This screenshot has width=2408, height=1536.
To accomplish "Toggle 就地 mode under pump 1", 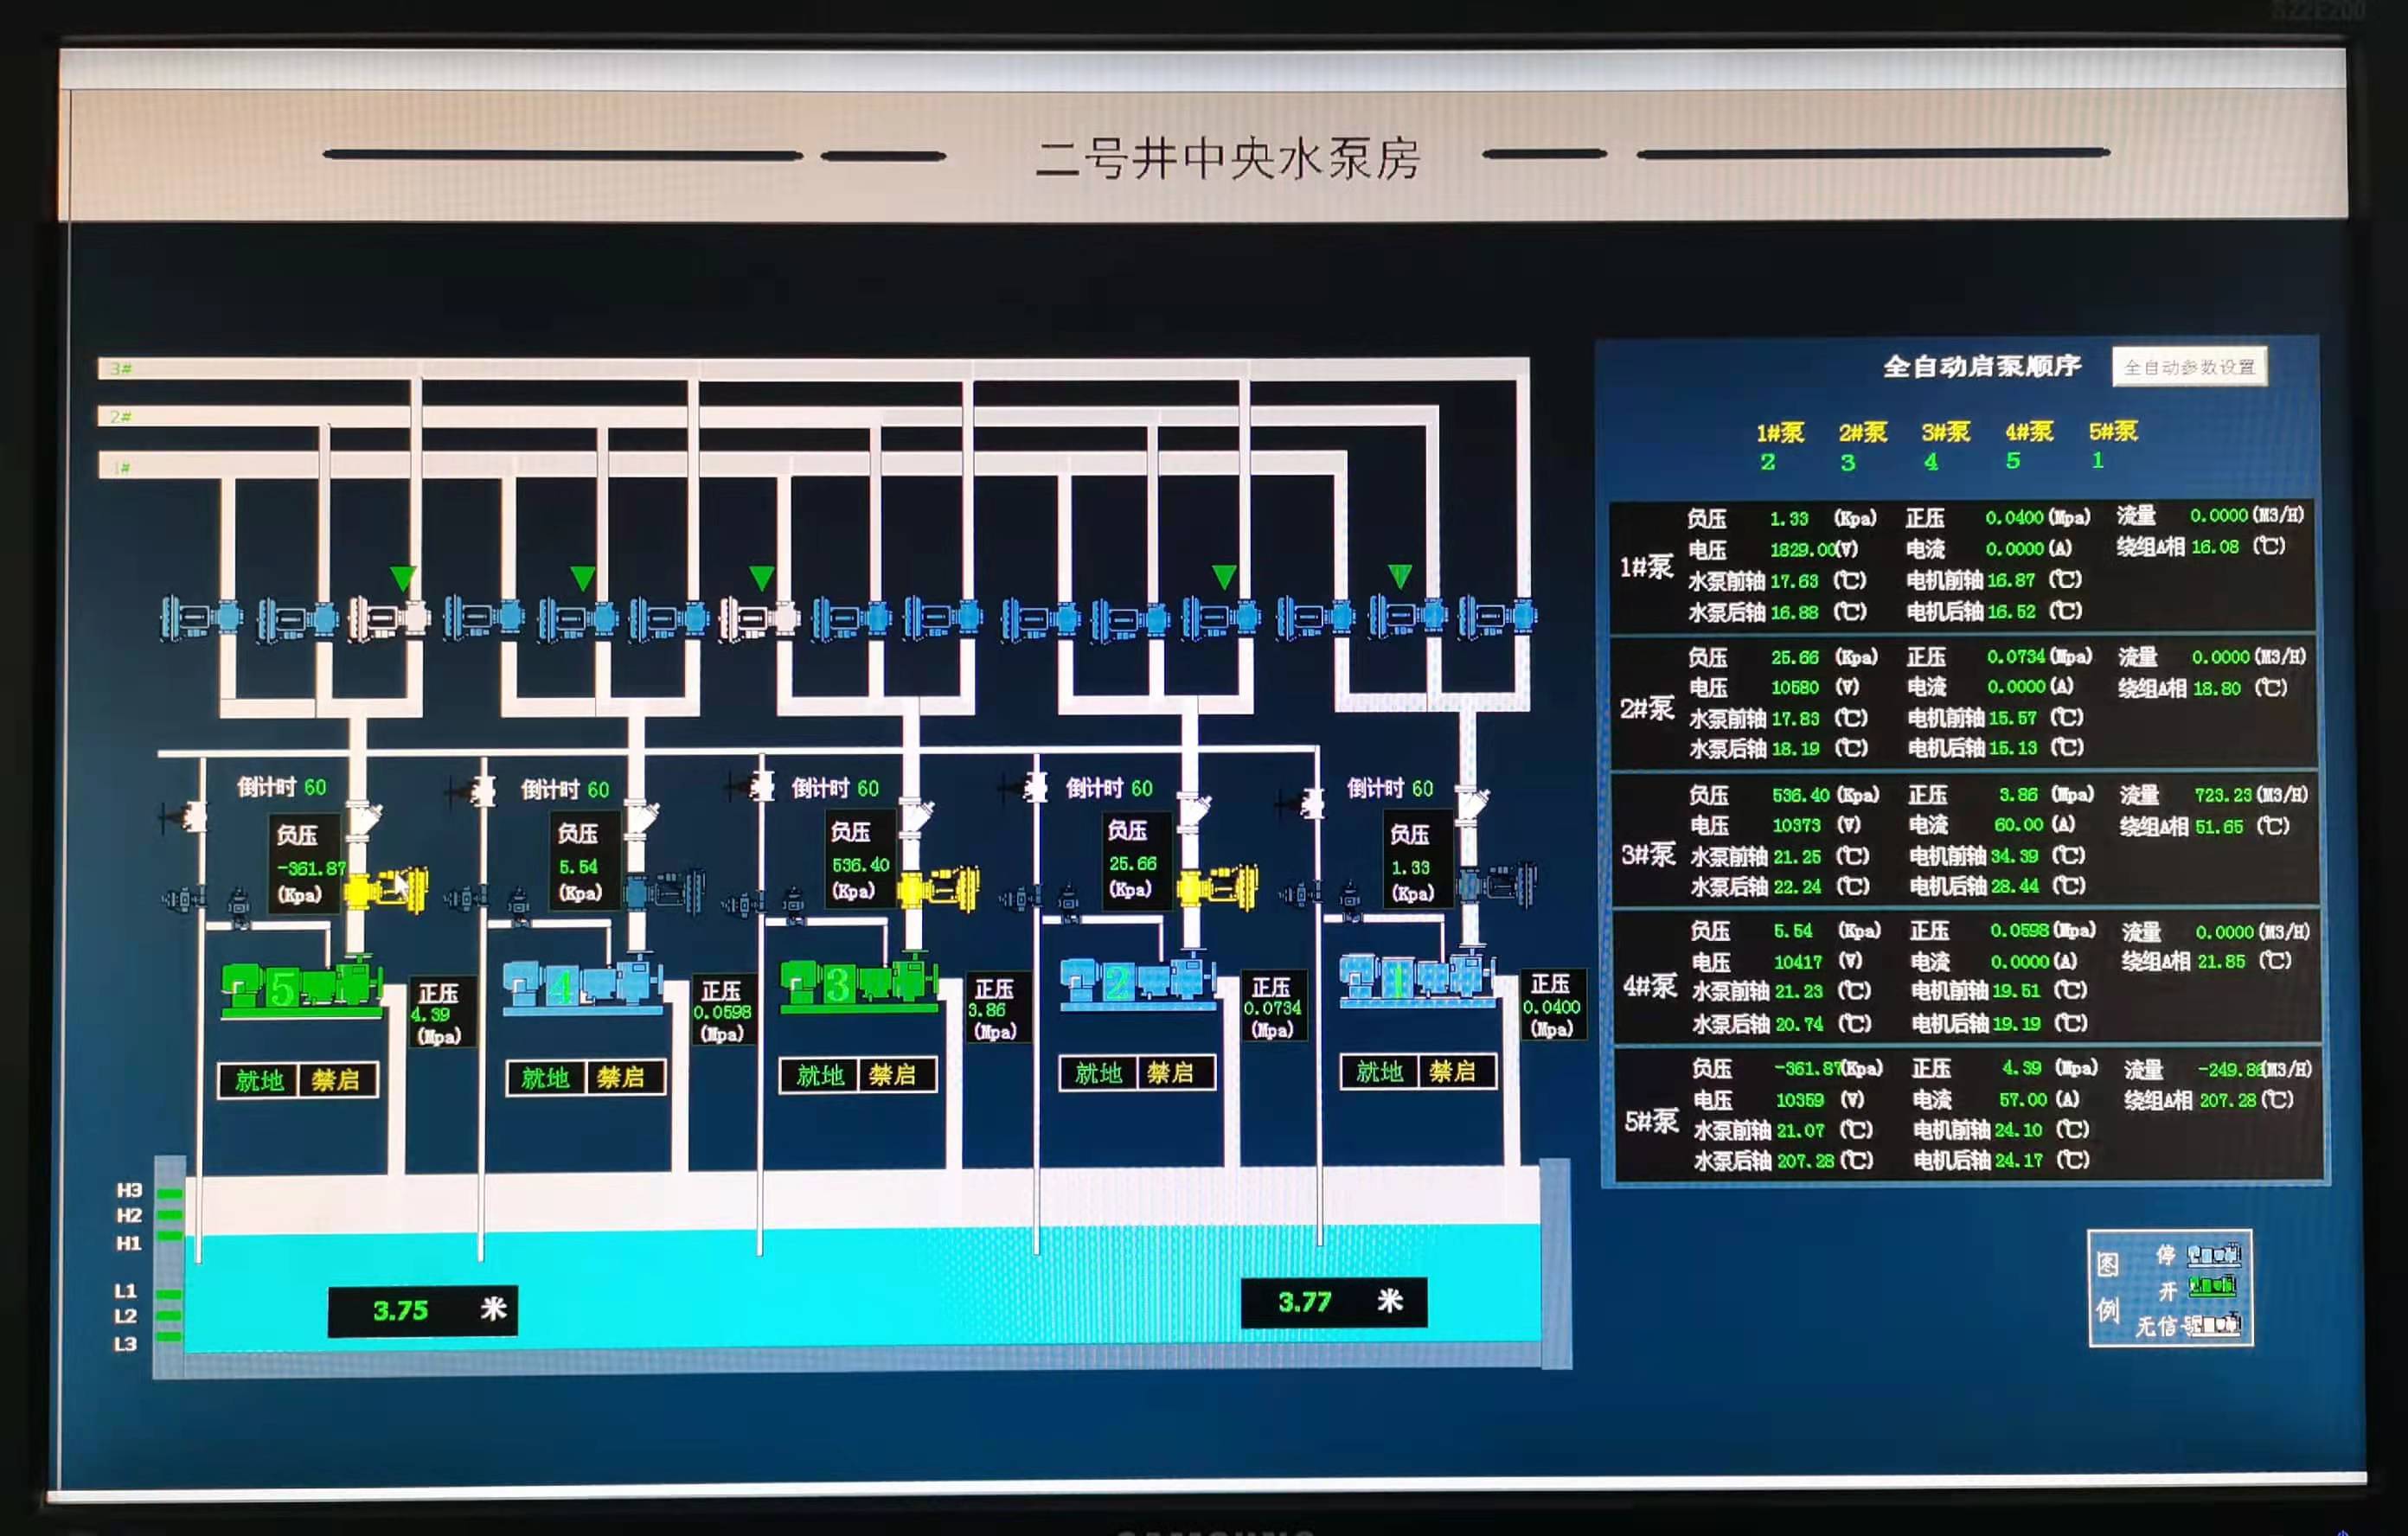I will 1379,1072.
